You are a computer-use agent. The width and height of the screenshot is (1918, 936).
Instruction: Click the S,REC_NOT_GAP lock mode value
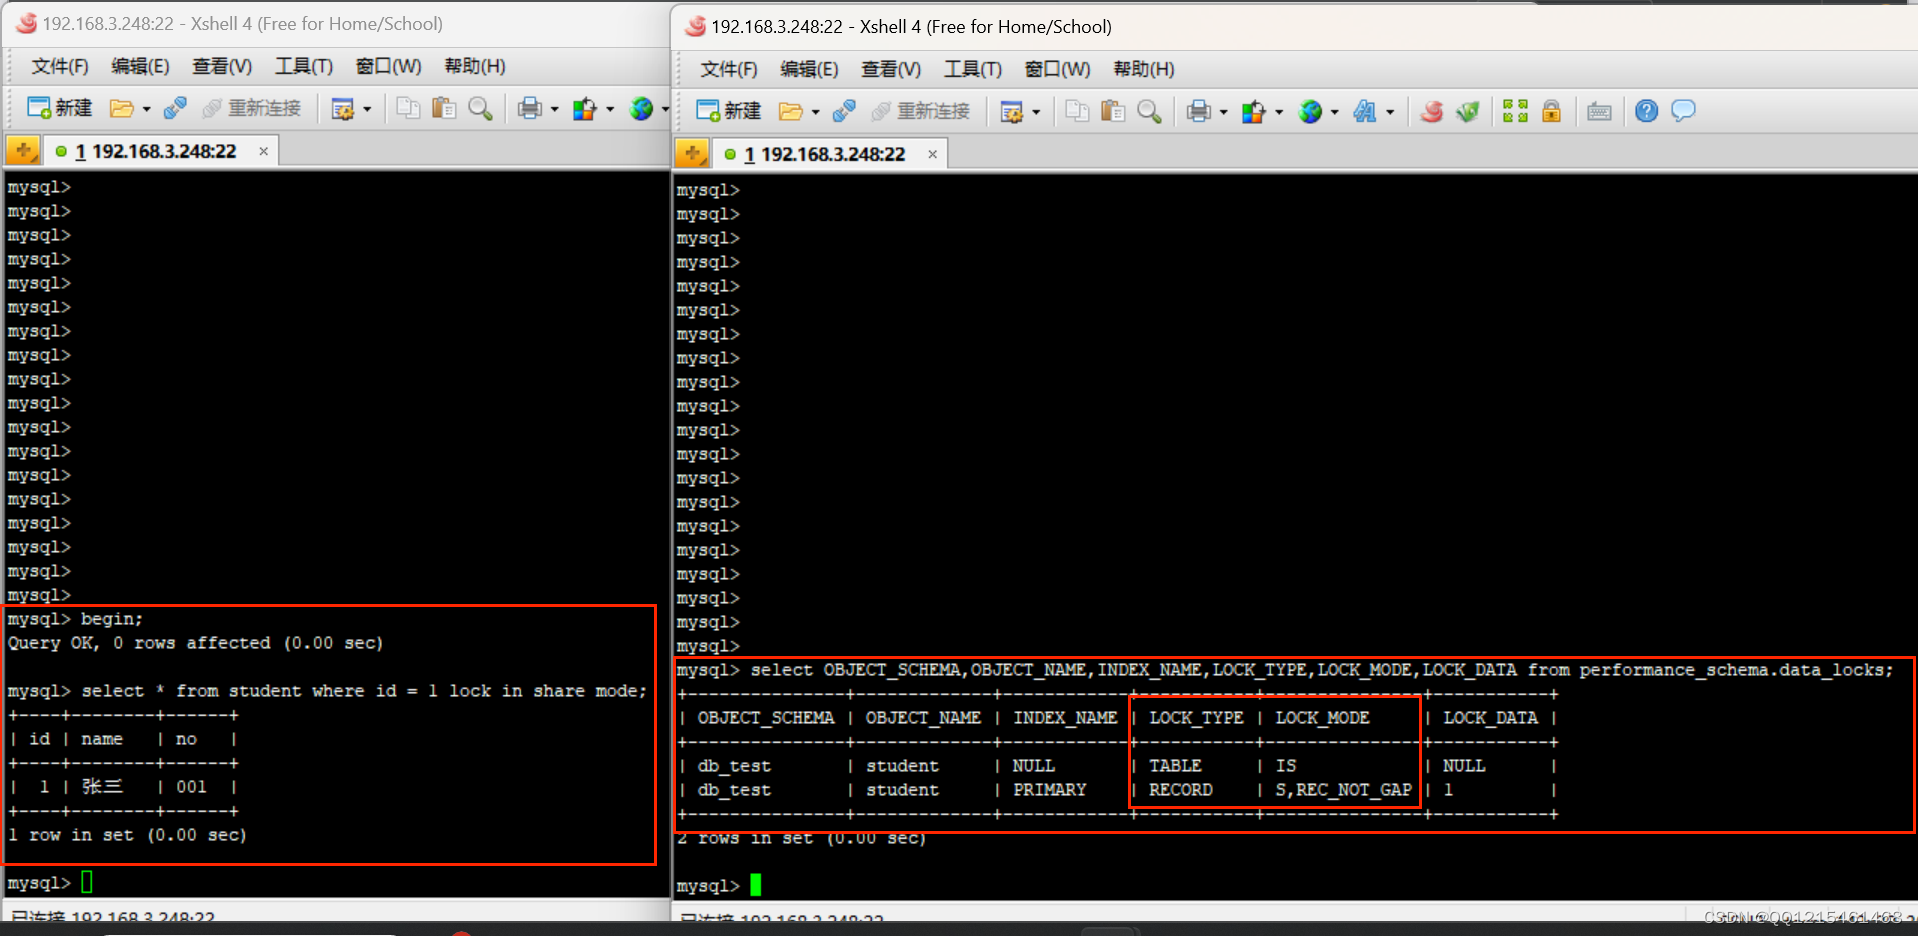[1343, 790]
